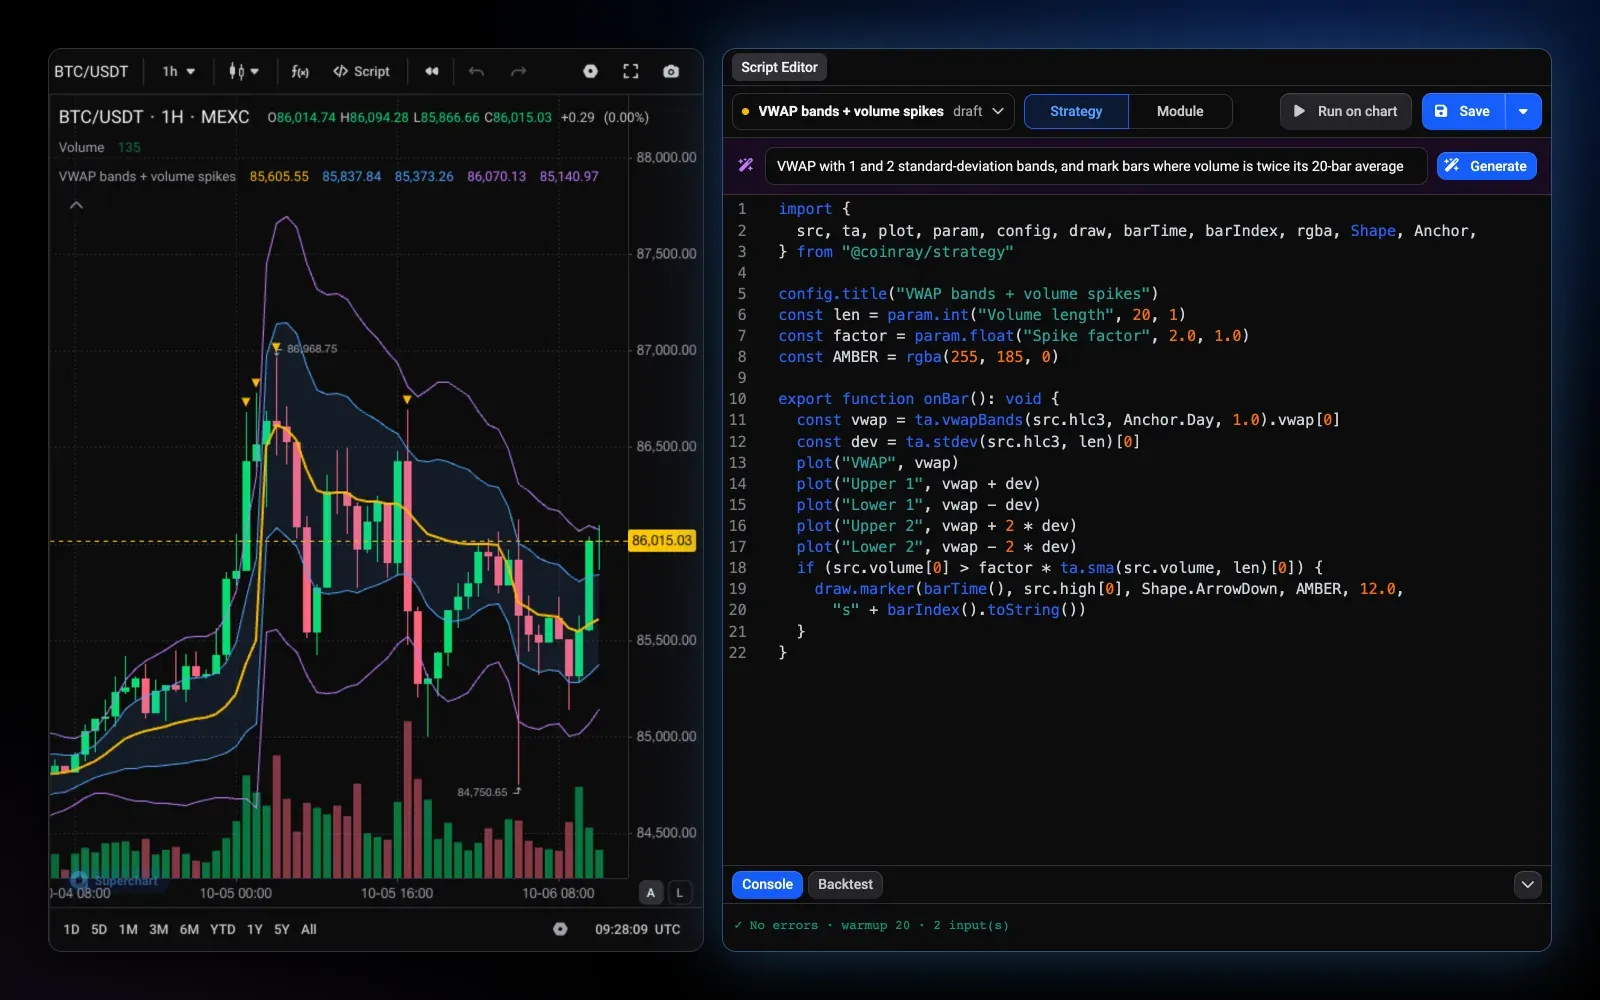Click the Run on chart button
Image resolution: width=1600 pixels, height=1000 pixels.
(x=1345, y=111)
